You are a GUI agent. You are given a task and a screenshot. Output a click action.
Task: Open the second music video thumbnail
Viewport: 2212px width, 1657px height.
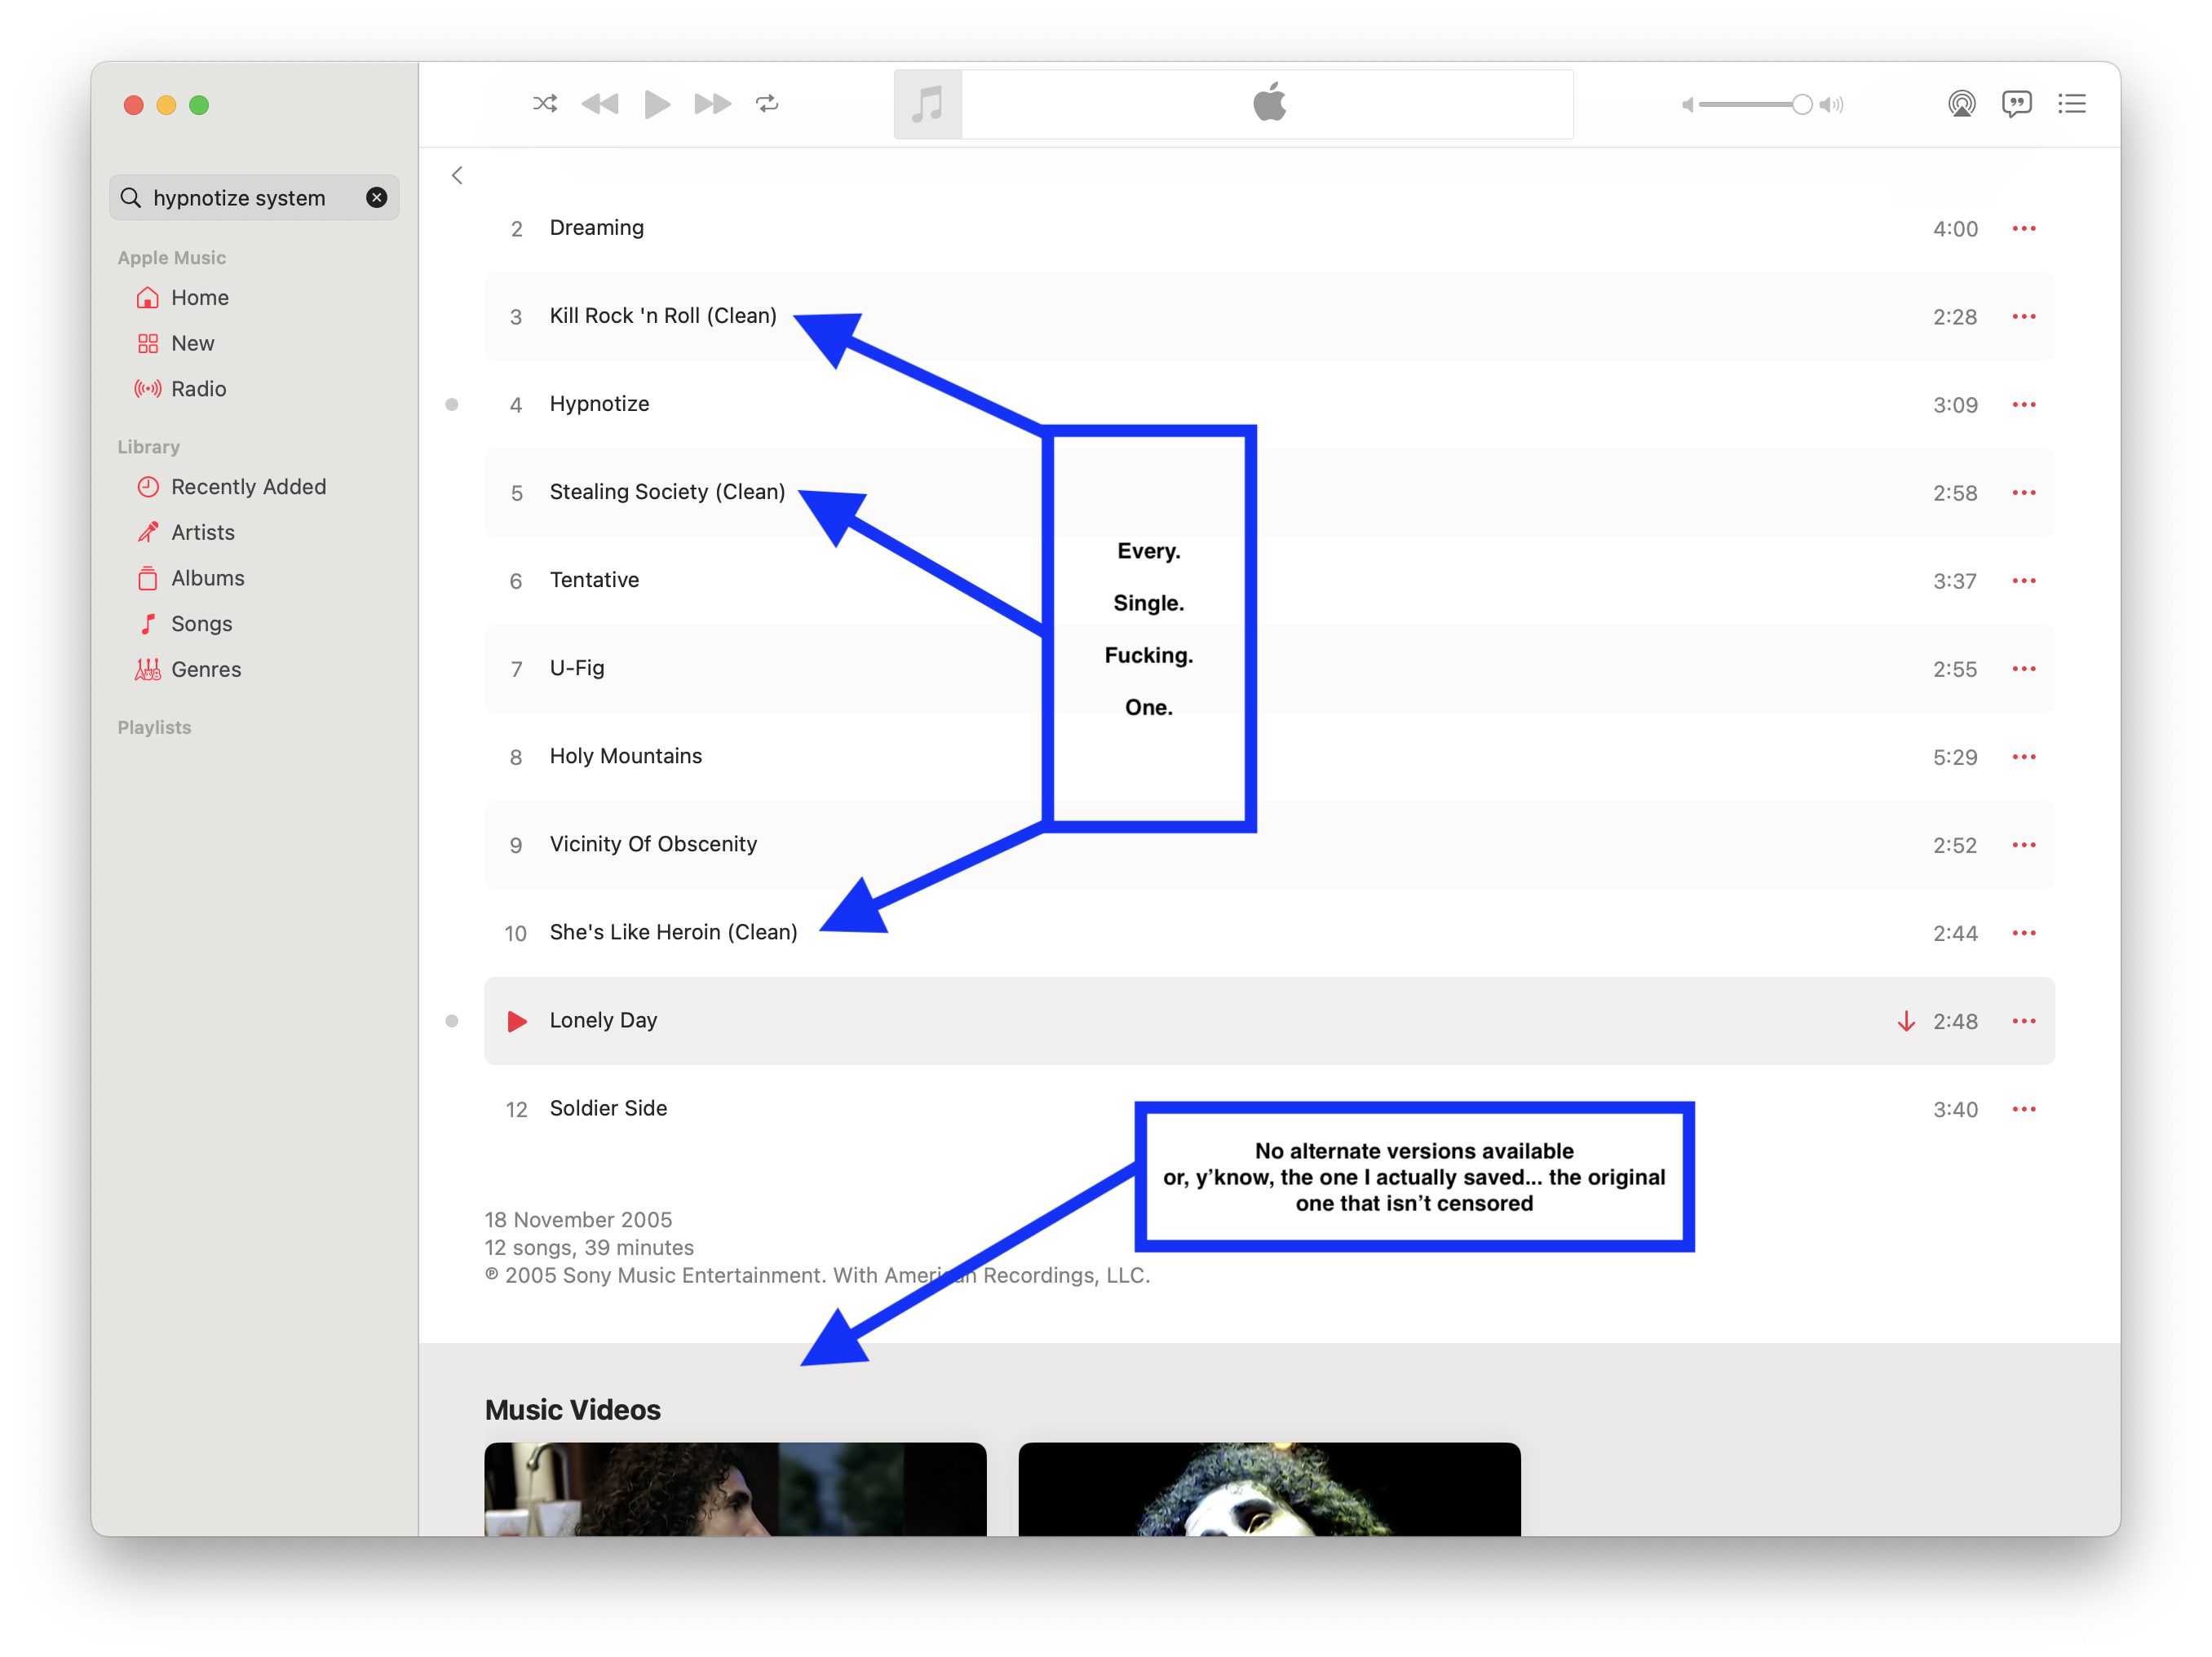click(x=1269, y=1489)
